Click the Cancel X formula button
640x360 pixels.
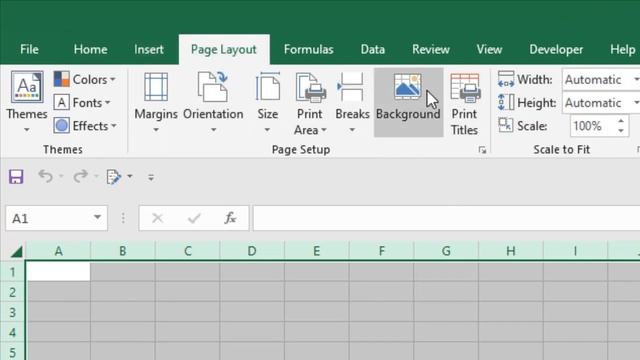[158, 218]
